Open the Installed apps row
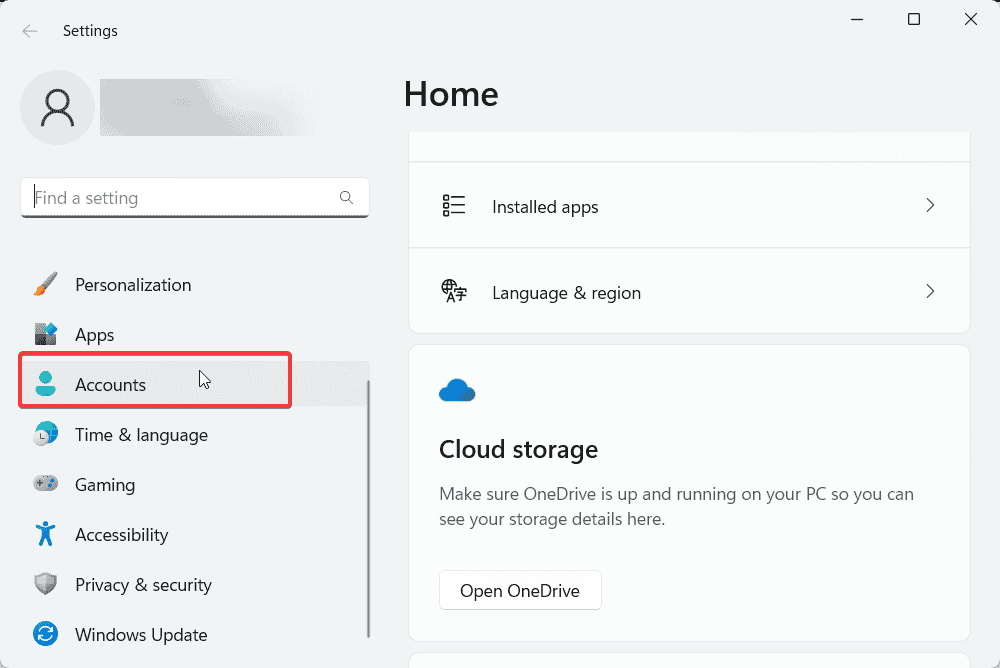1000x668 pixels. 689,205
